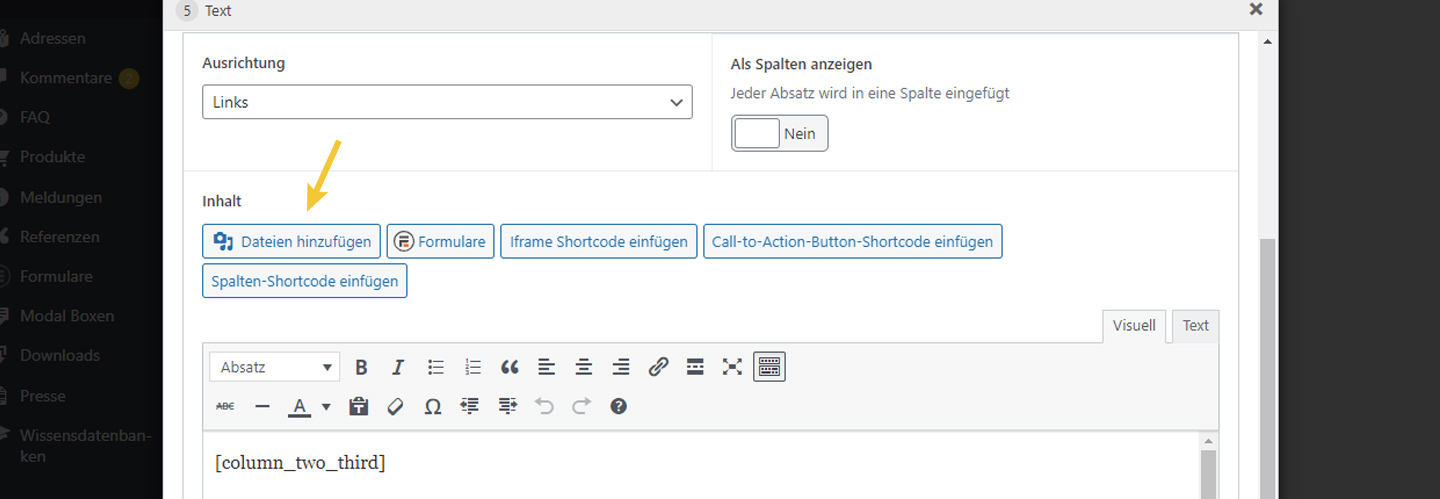
Task: Switch to the Text editor tab
Action: [1195, 325]
